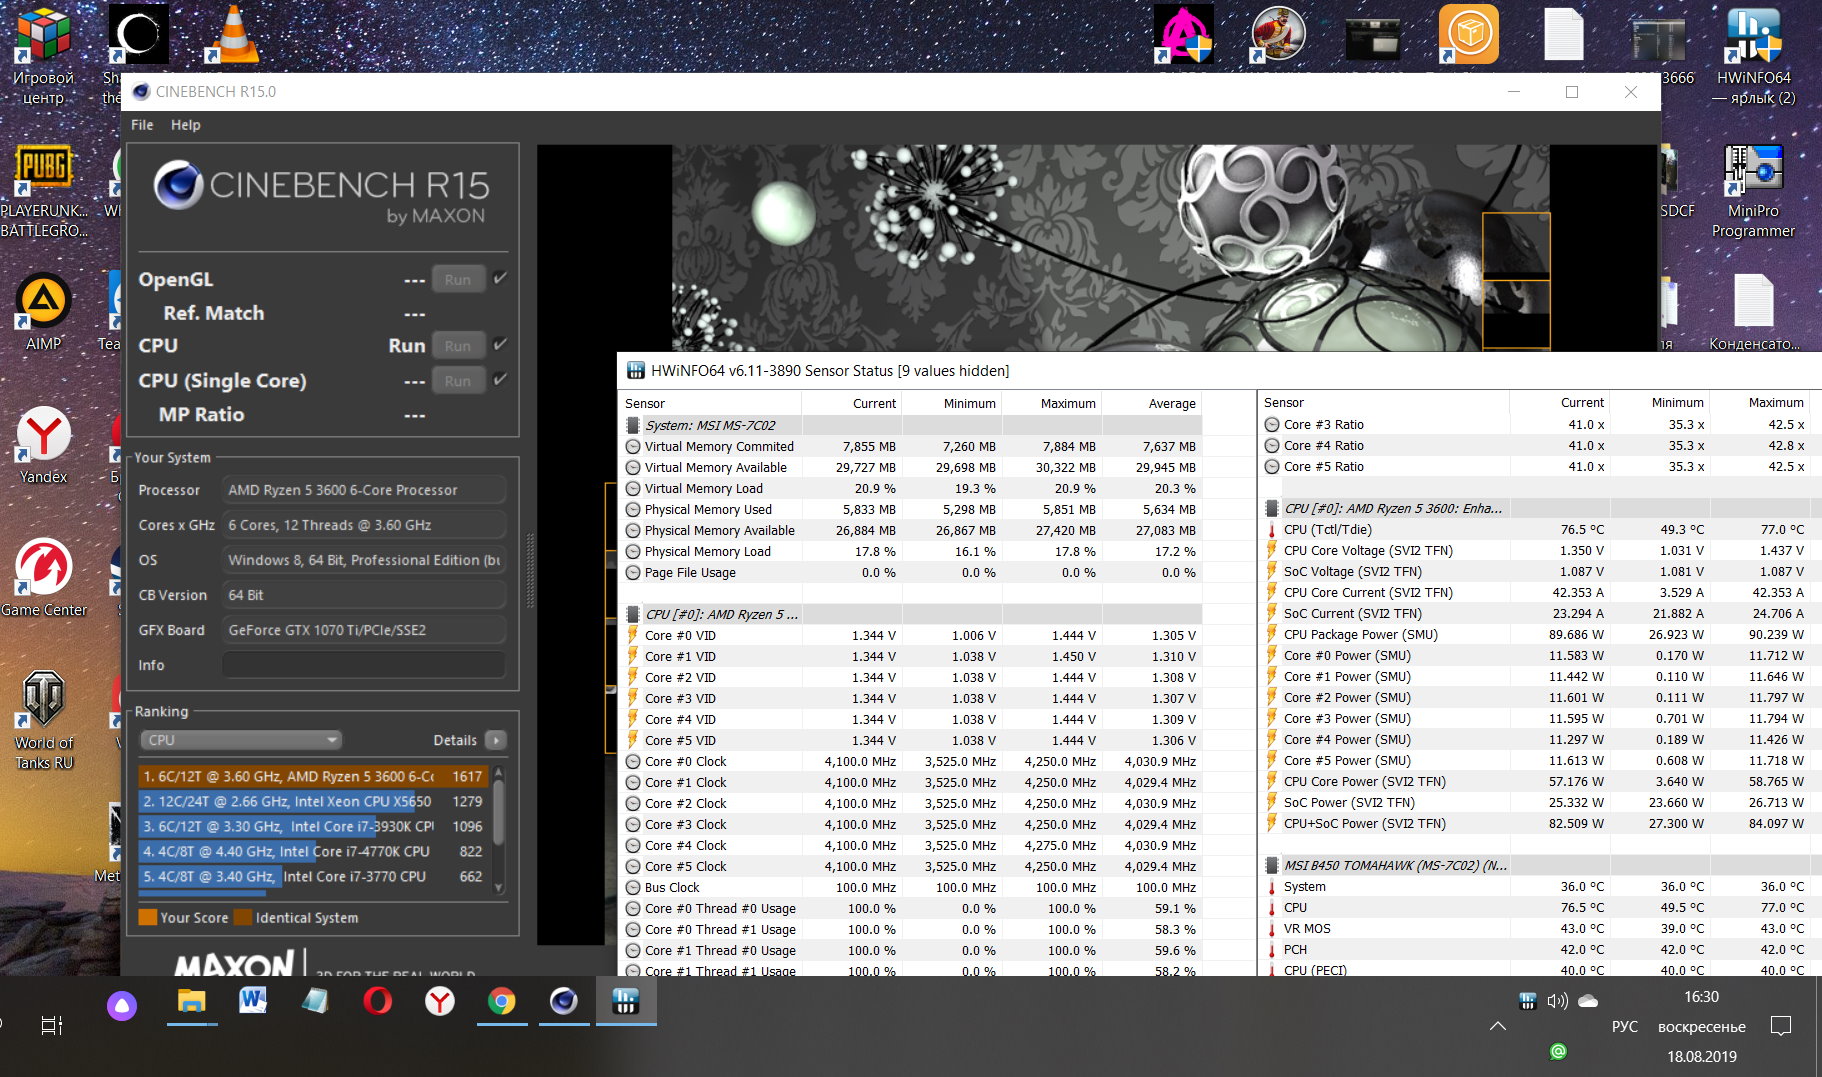Toggle the CPU test checkmark
This screenshot has width=1822, height=1077.
500,344
